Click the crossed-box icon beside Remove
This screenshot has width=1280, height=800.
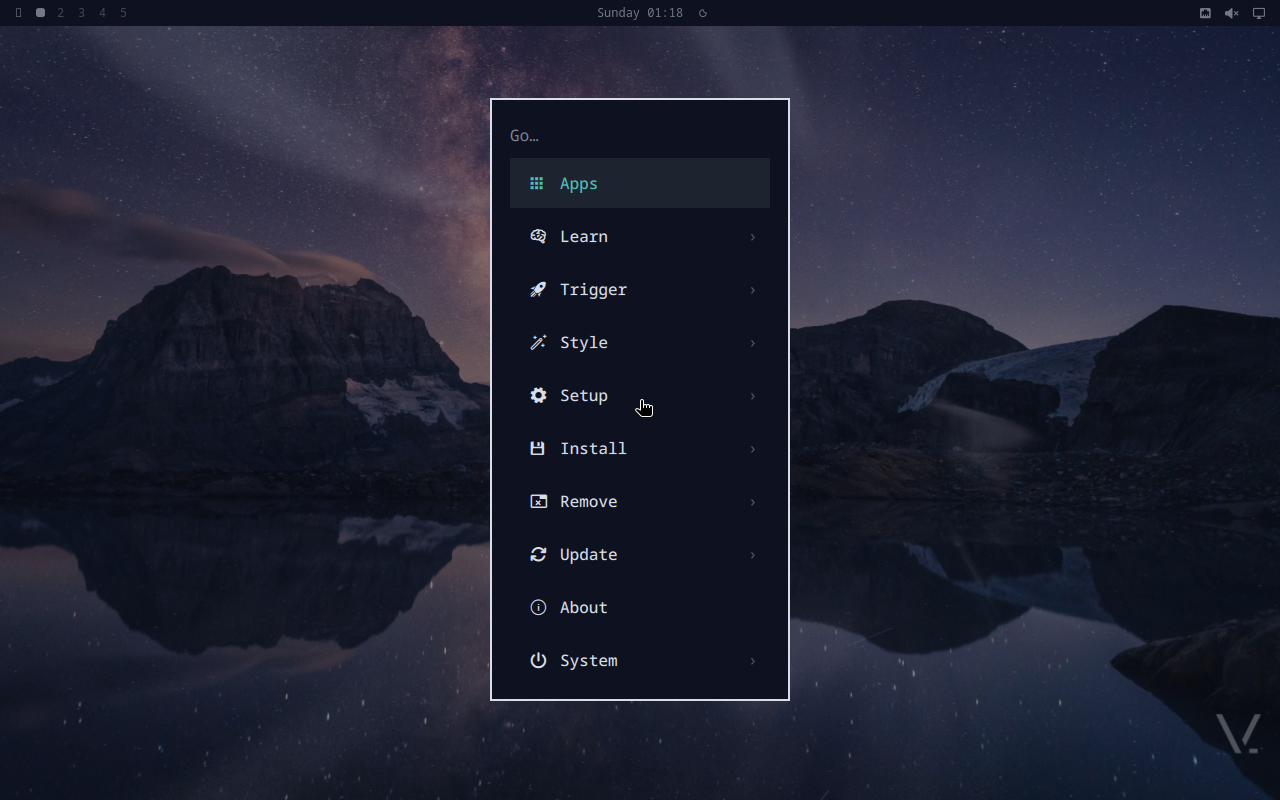pos(538,501)
